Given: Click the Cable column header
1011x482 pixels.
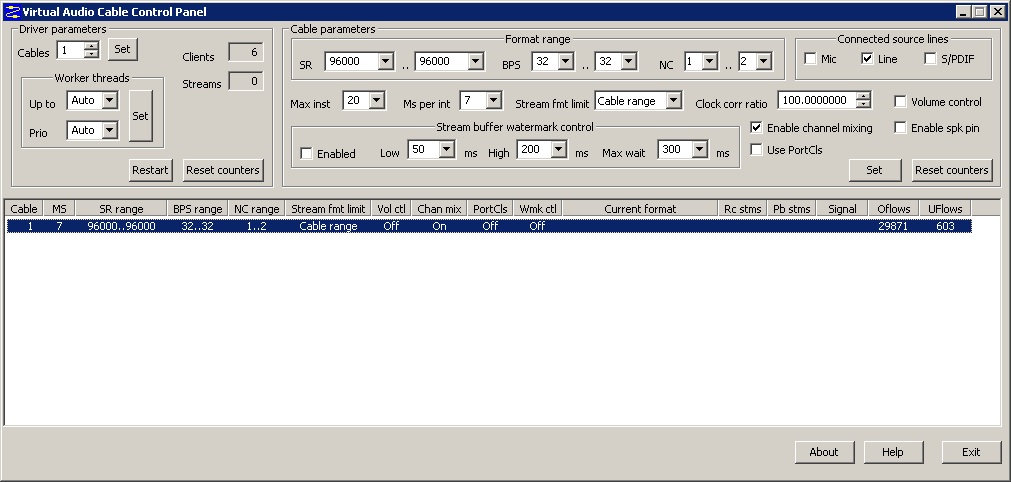Looking at the screenshot, I should point(24,209).
